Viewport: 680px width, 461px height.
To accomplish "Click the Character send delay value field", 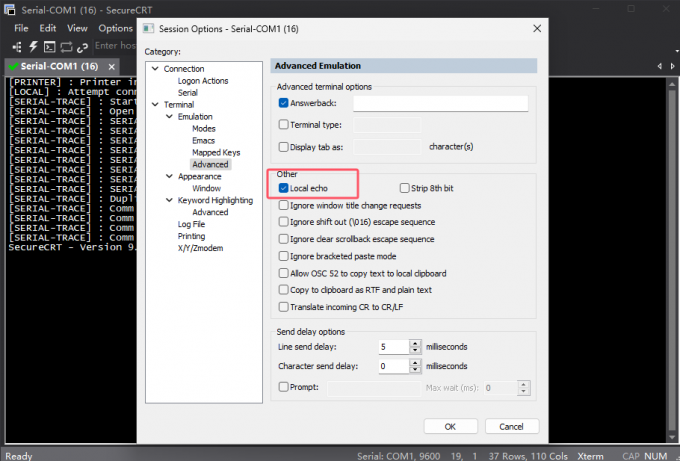I will 394,366.
